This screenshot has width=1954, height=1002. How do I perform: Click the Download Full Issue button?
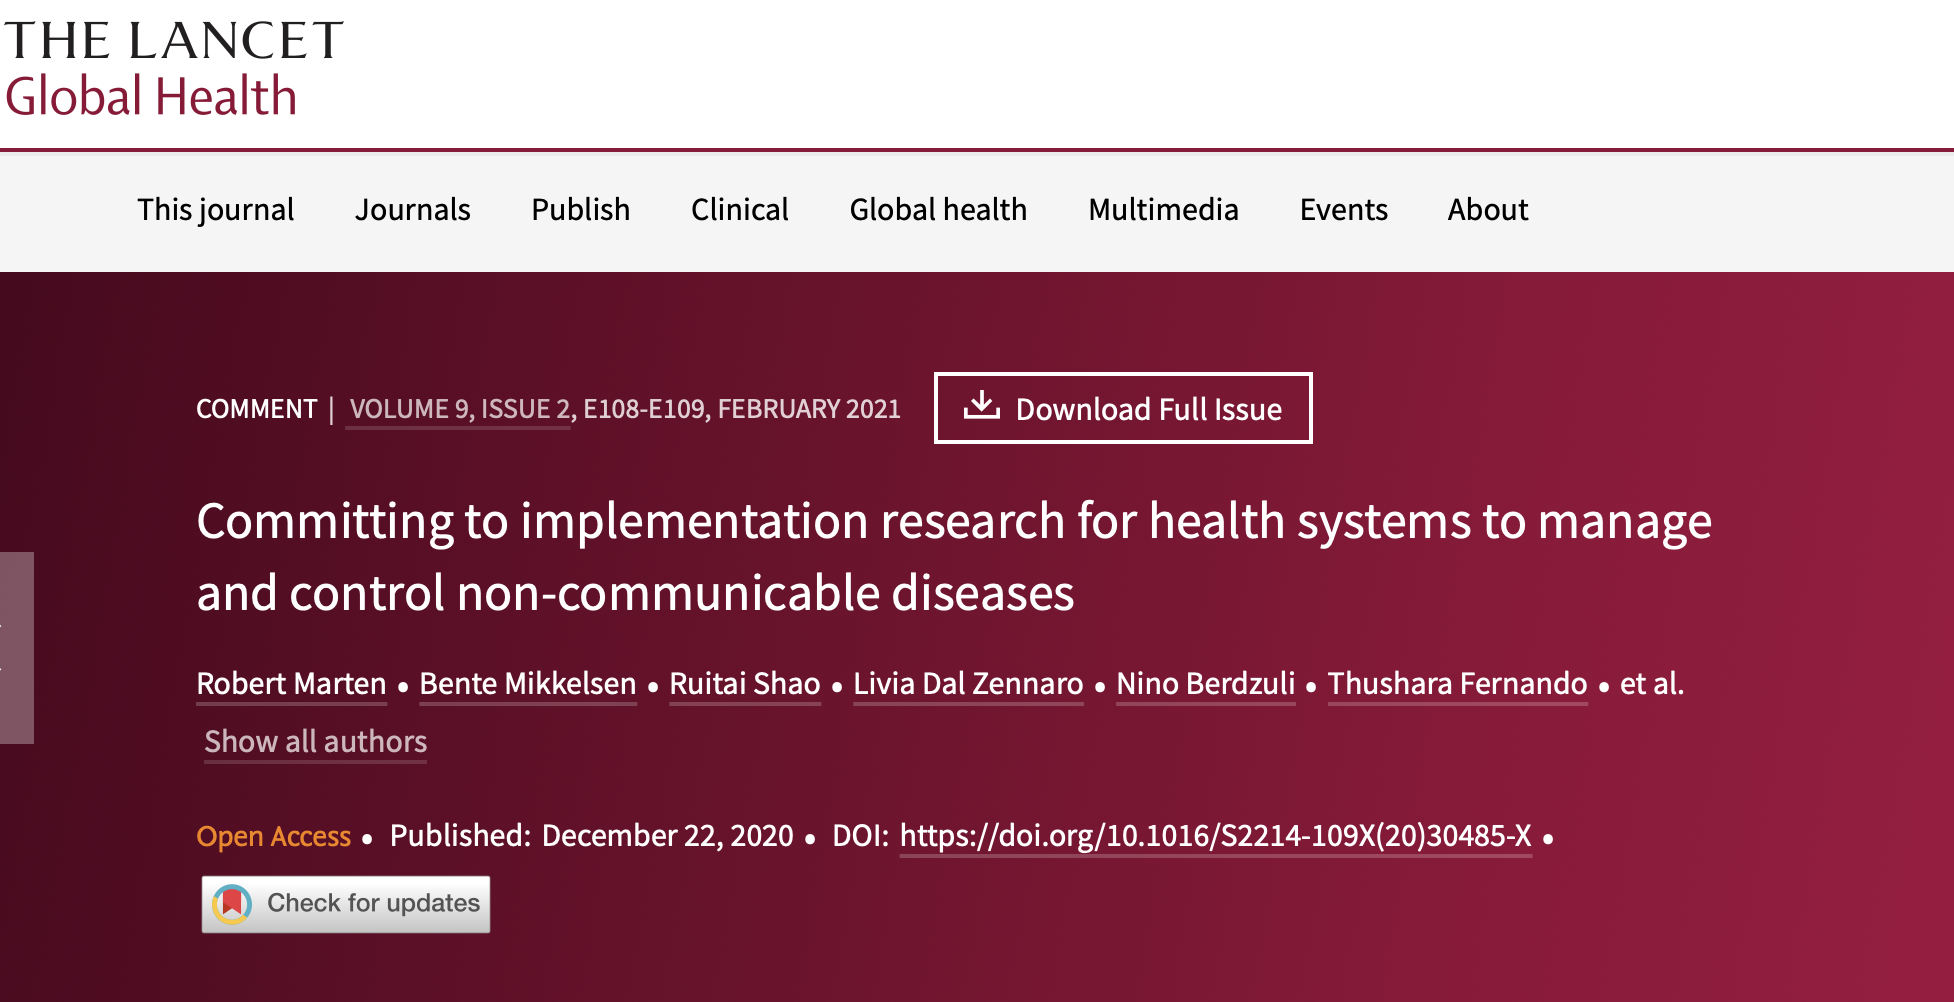click(1122, 408)
